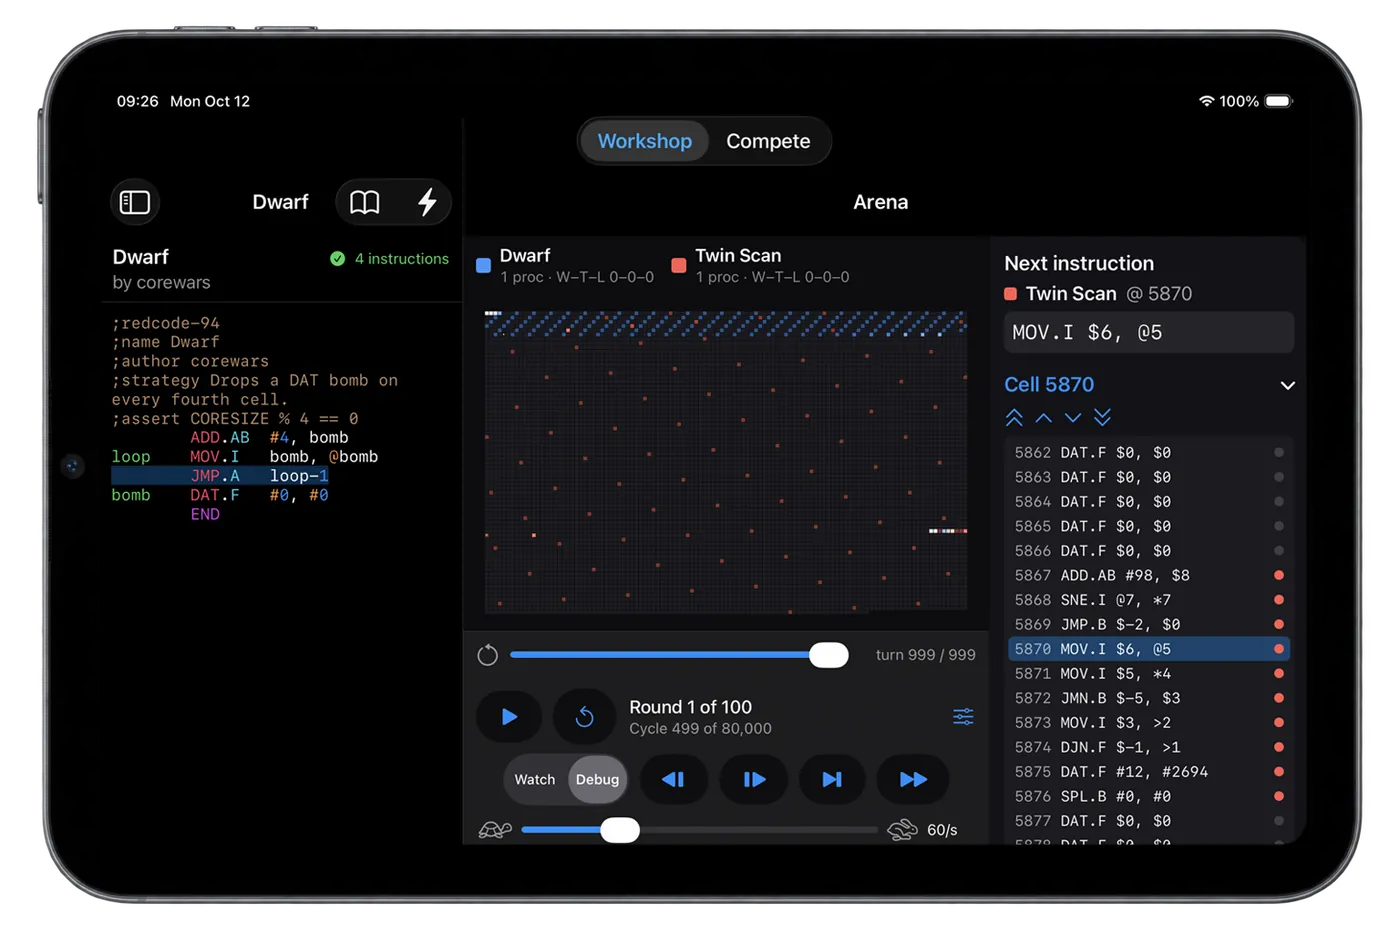Click the Cell 5870 link
1400x933 pixels.
tap(1049, 385)
